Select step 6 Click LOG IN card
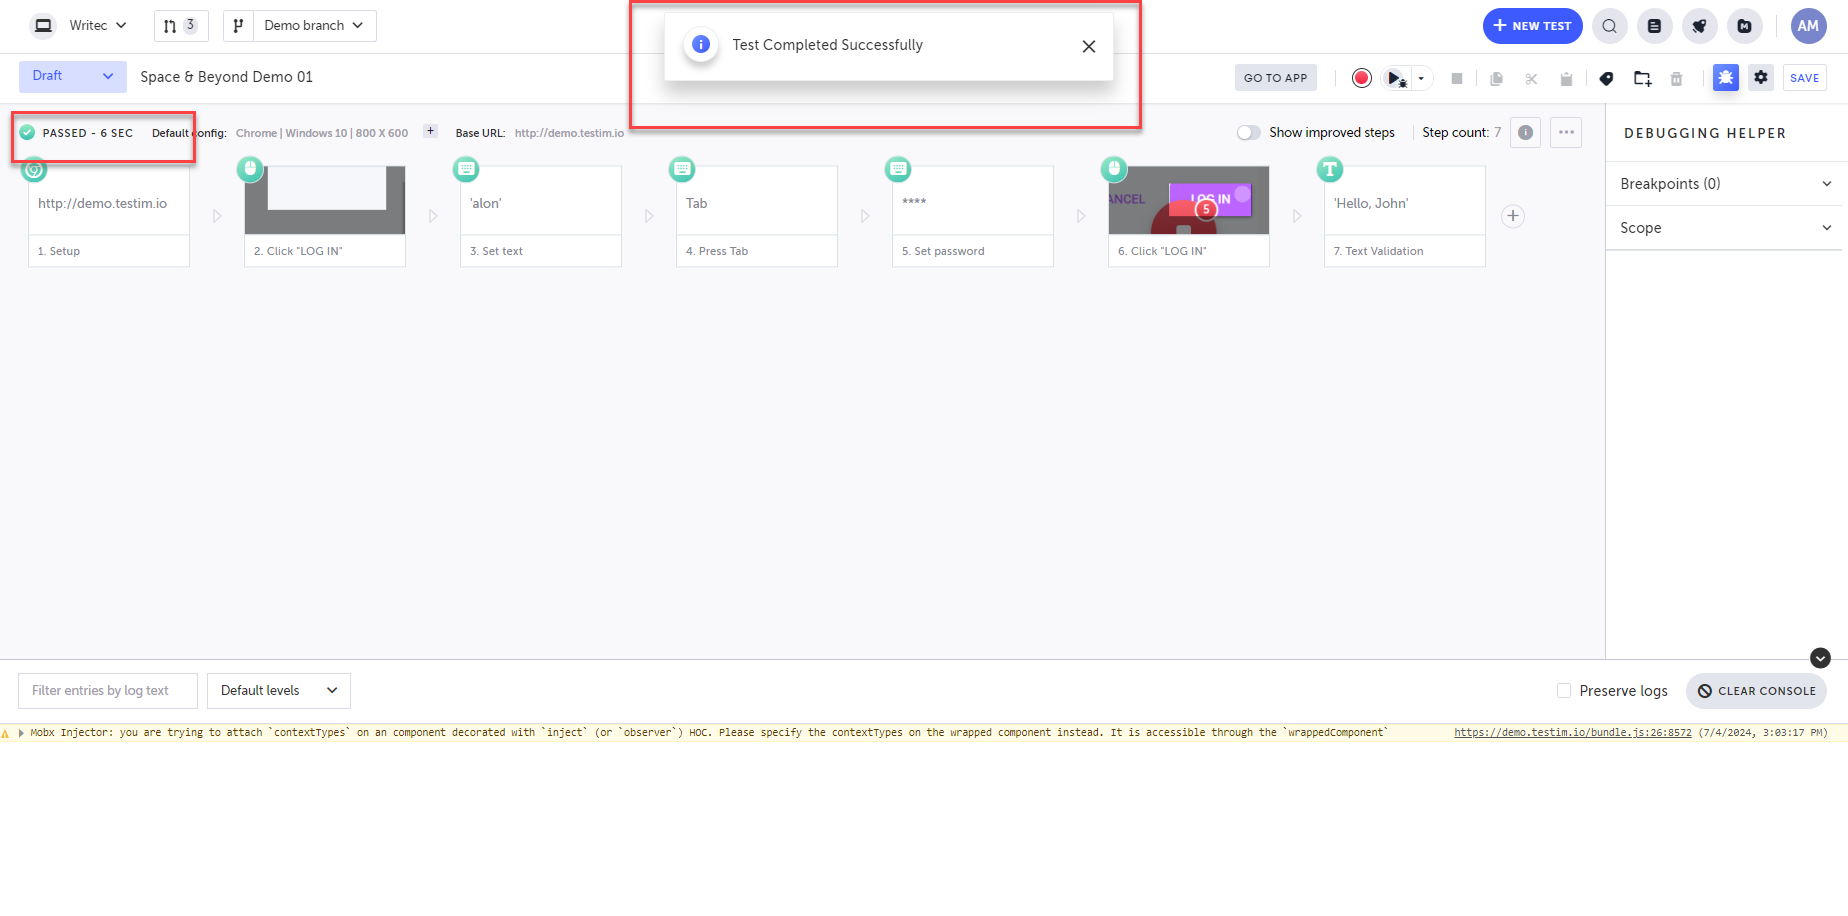This screenshot has width=1848, height=916. tap(1189, 216)
